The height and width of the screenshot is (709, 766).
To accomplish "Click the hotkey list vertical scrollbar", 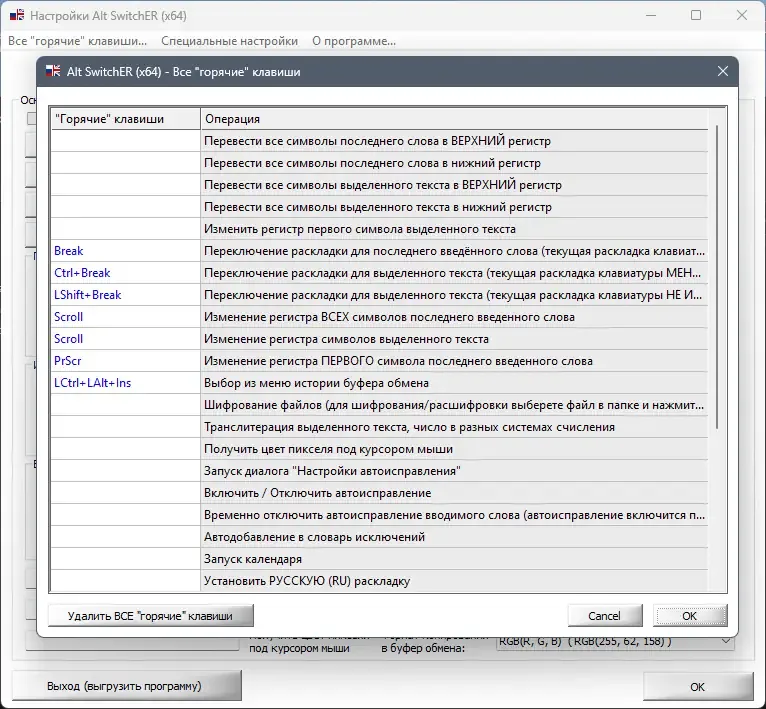I will tap(717, 278).
